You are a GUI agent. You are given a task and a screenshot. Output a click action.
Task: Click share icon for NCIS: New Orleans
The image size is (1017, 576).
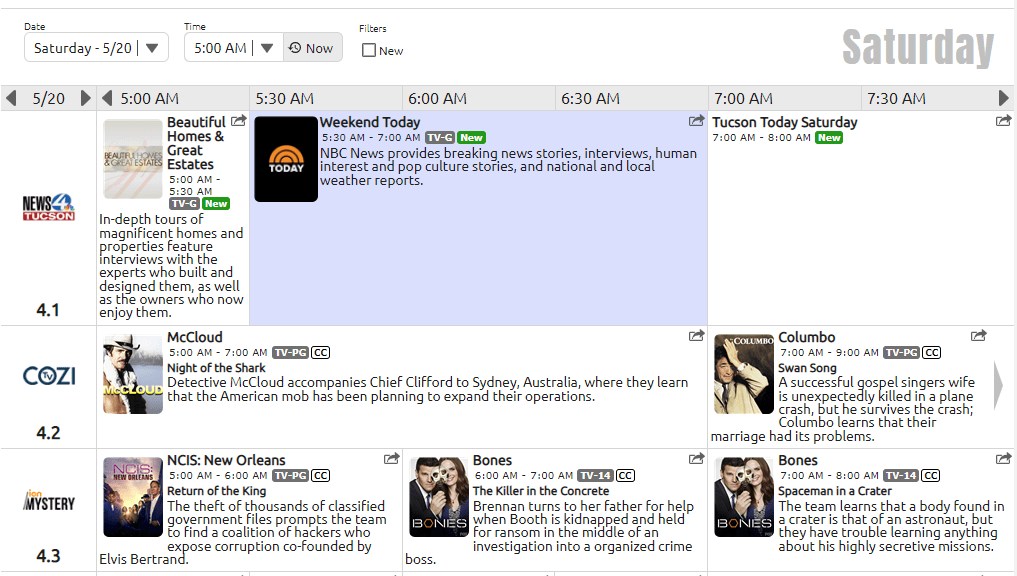click(391, 459)
